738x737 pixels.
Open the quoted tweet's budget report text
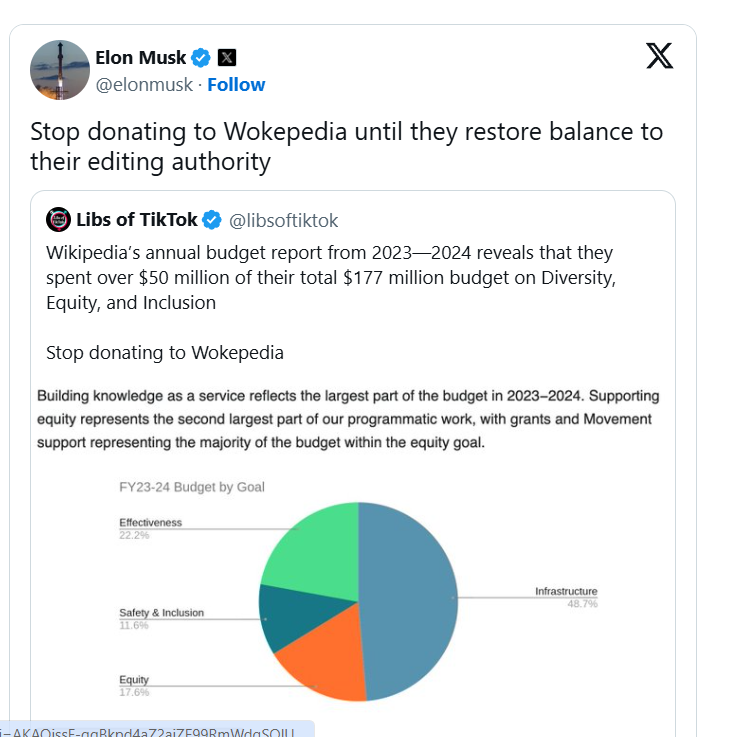(330, 277)
